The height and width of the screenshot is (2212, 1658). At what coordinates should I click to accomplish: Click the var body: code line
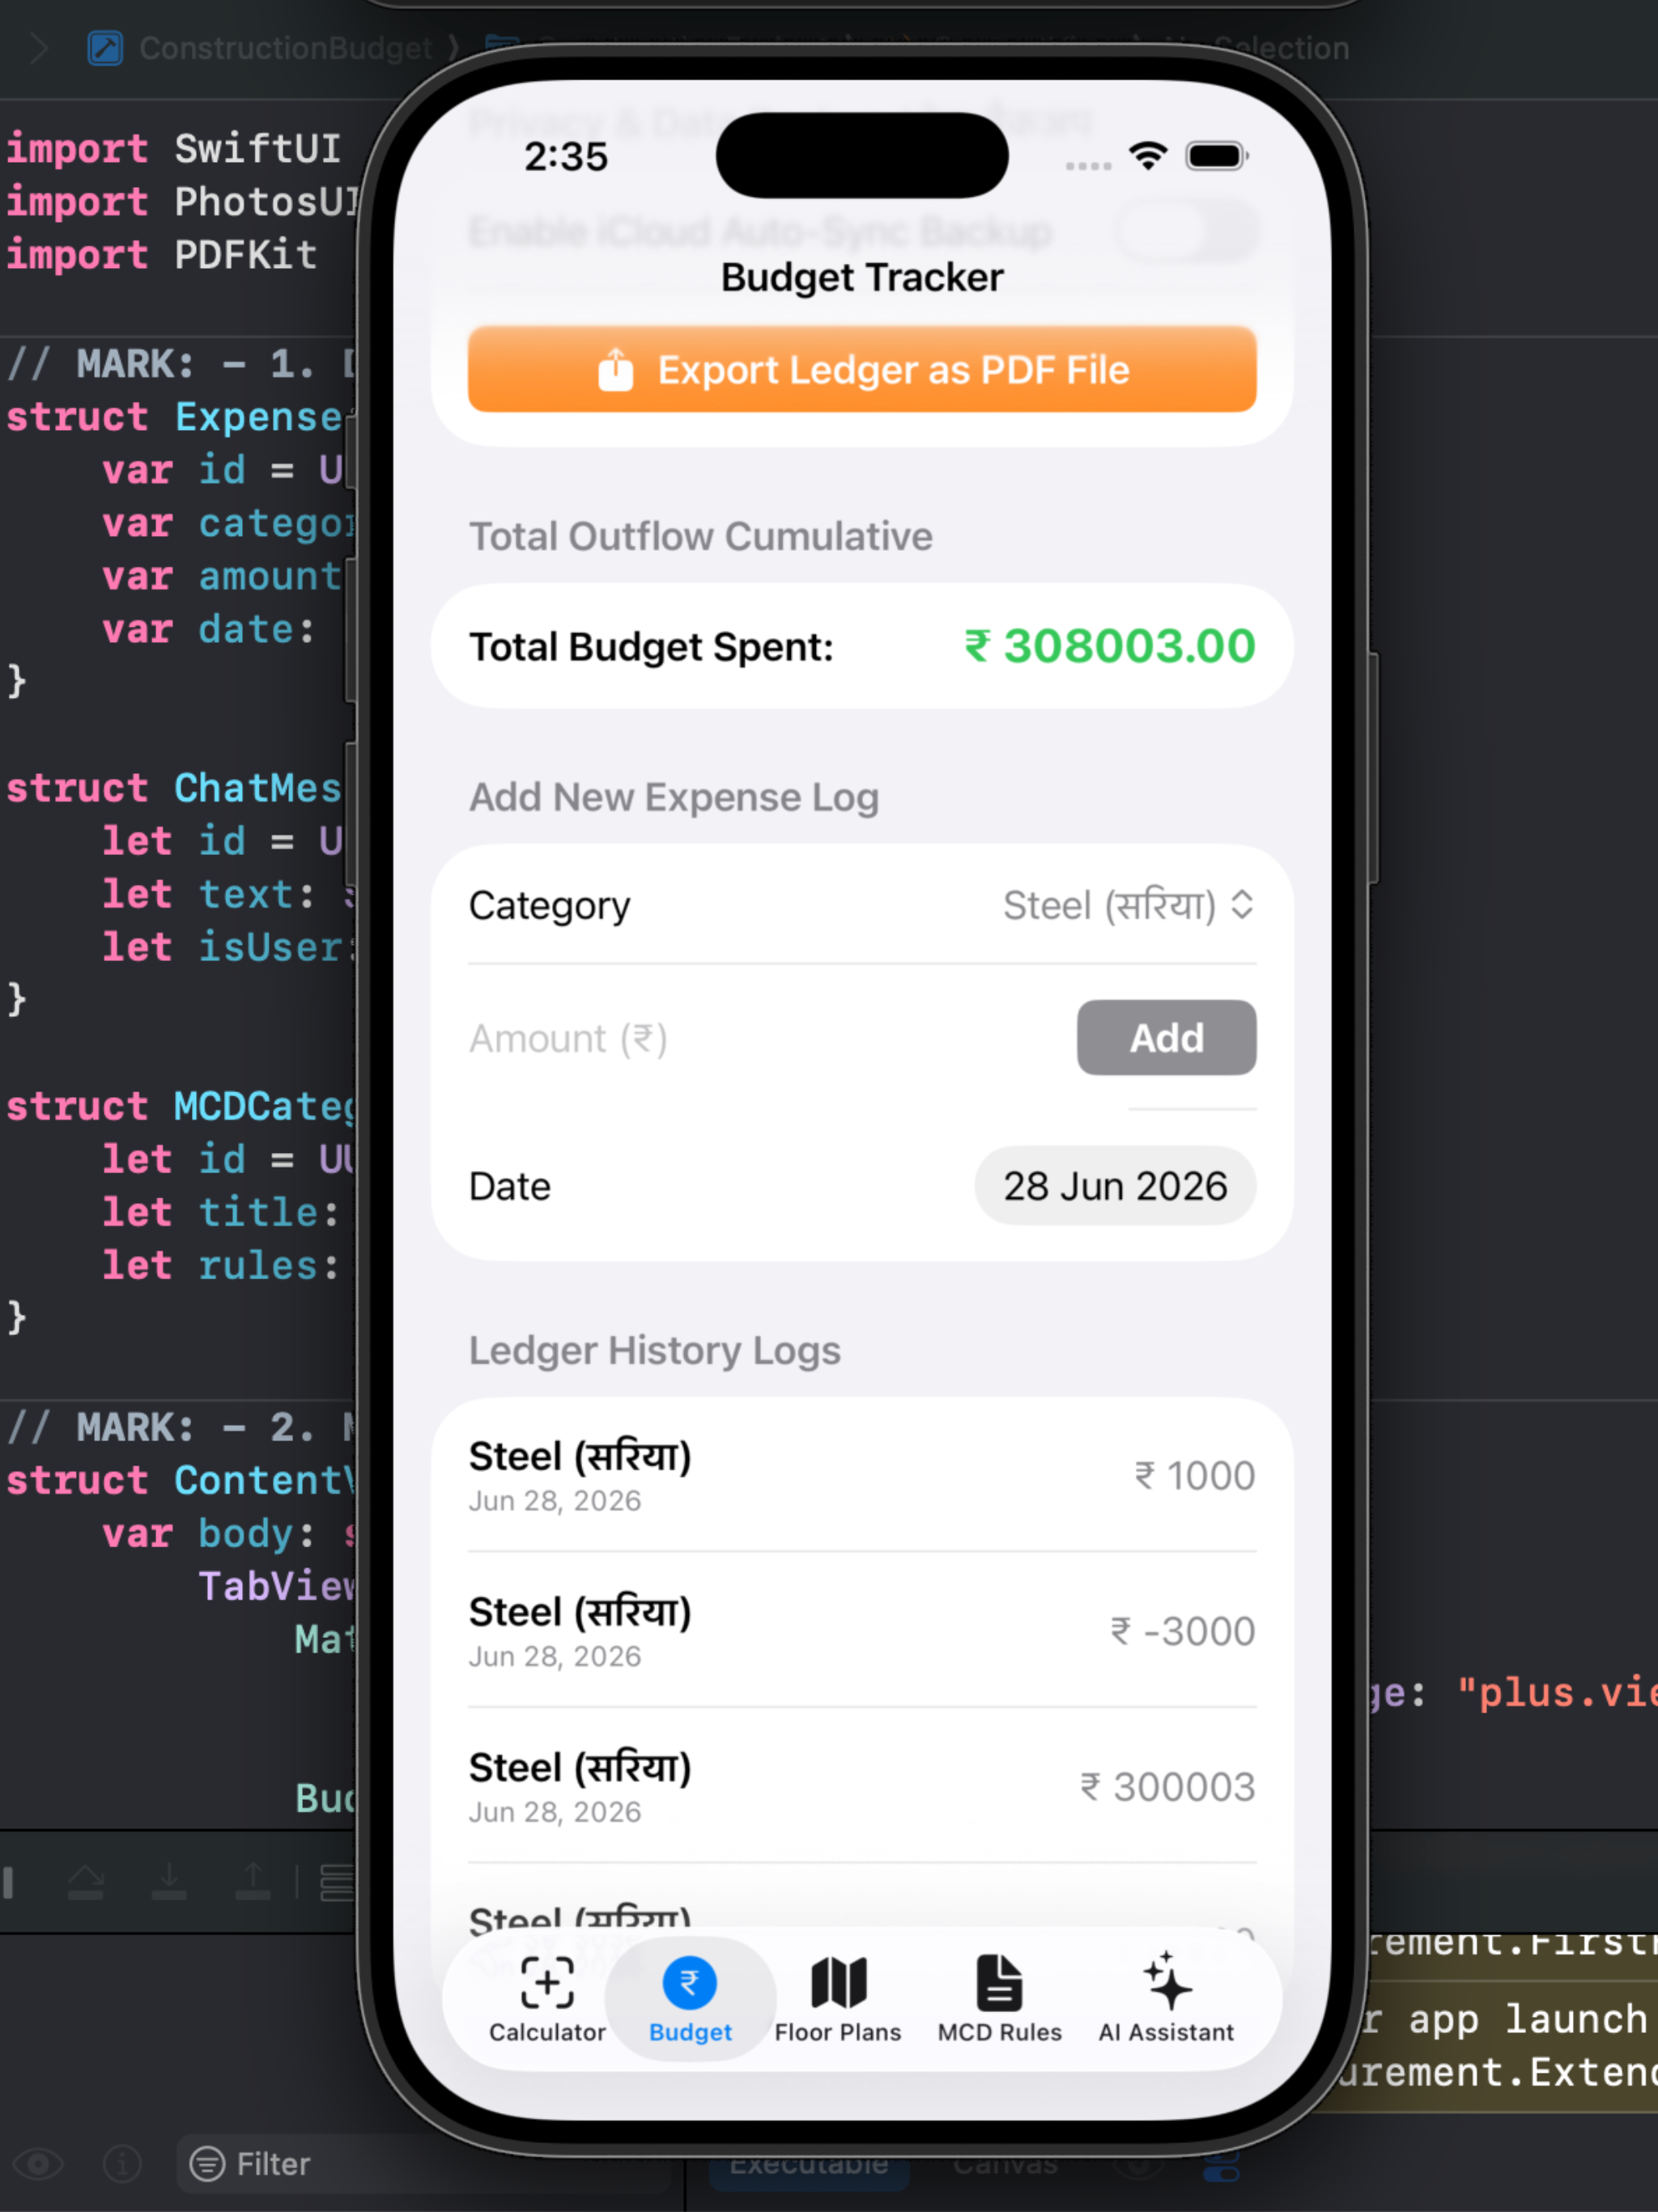[x=228, y=1534]
